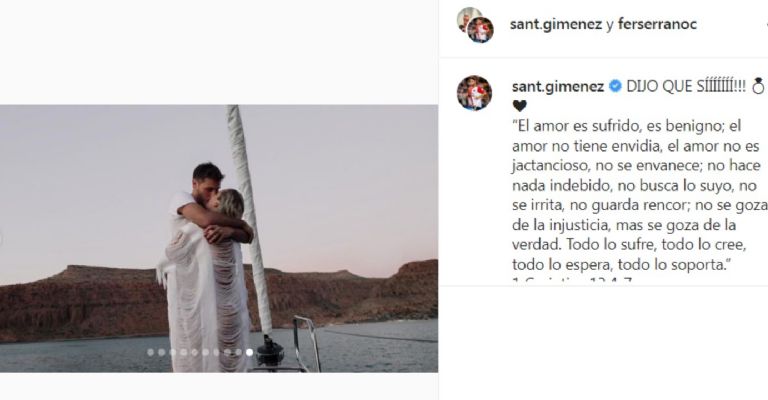Jump to first carousel dot
Viewport: 768px width, 400px height.
(x=150, y=352)
